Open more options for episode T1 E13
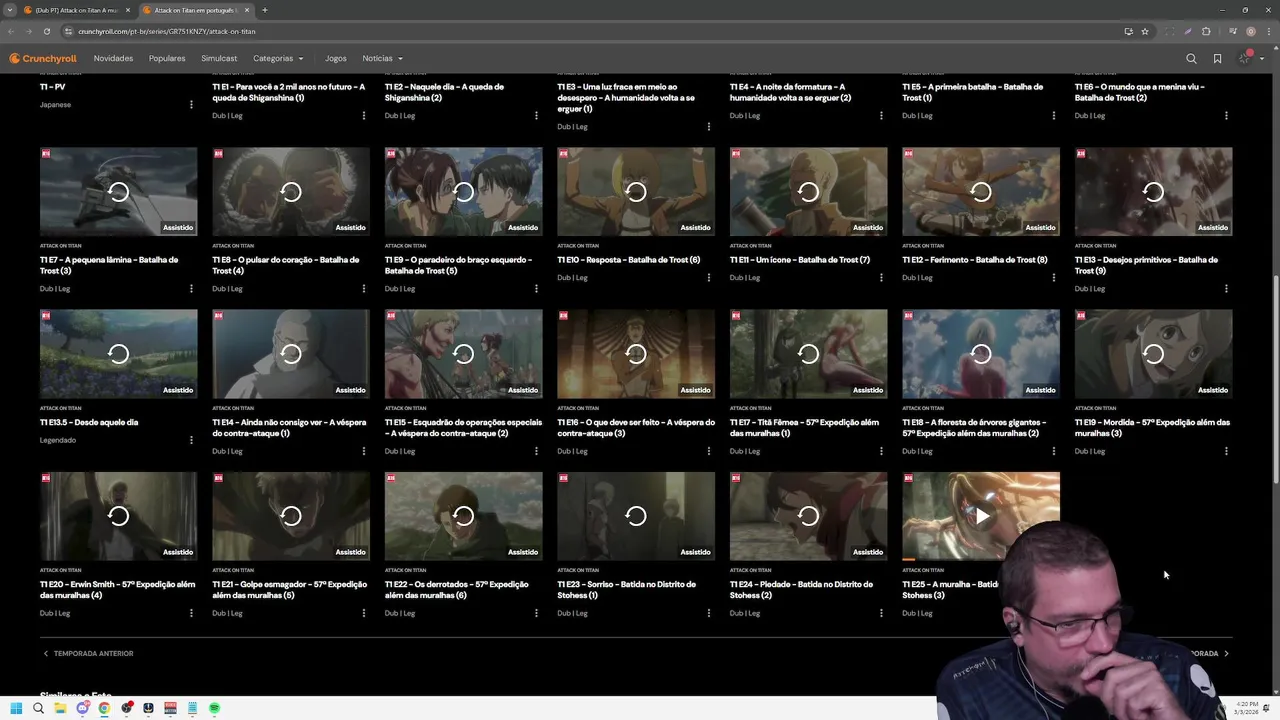 pyautogui.click(x=1226, y=288)
